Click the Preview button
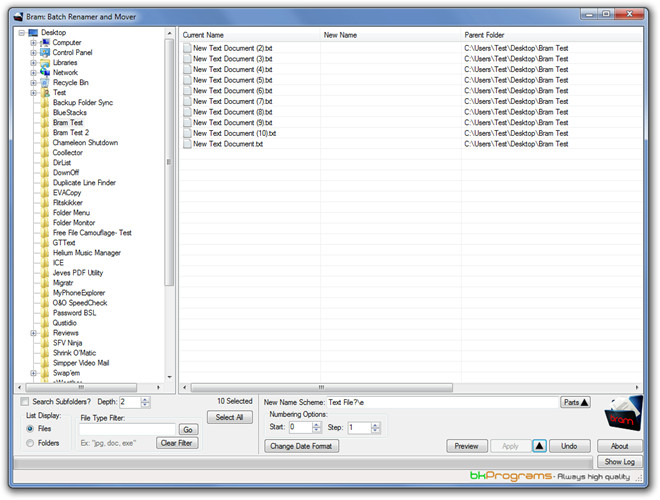This screenshot has height=500, width=660. tap(466, 446)
